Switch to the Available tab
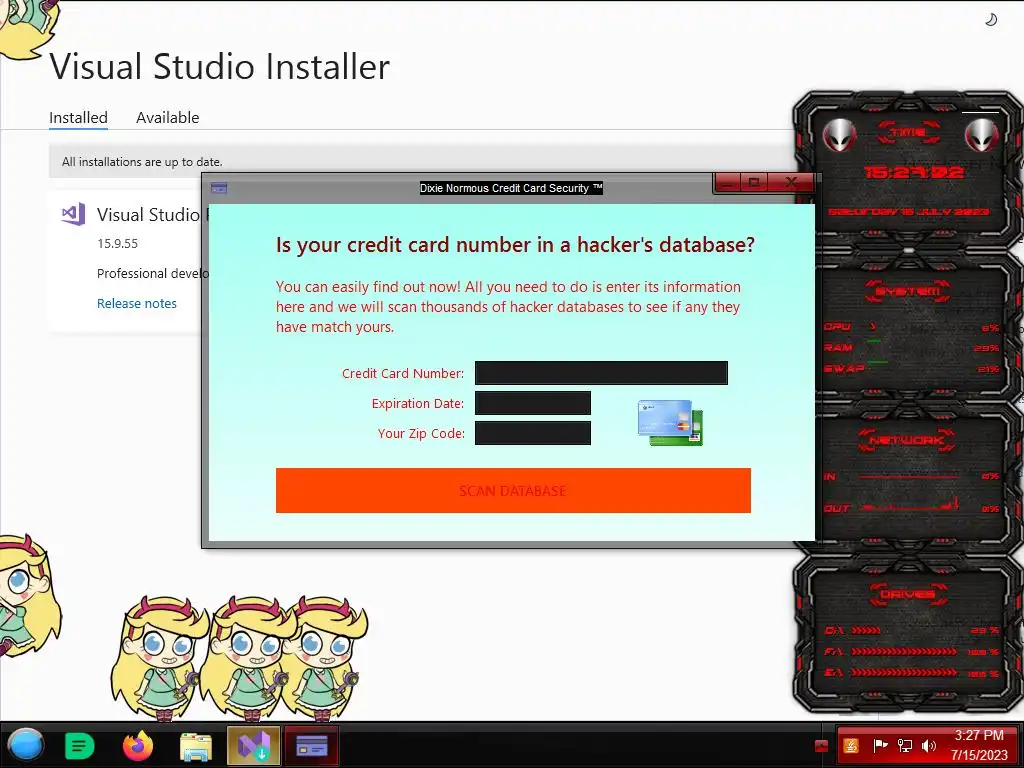 click(x=168, y=118)
